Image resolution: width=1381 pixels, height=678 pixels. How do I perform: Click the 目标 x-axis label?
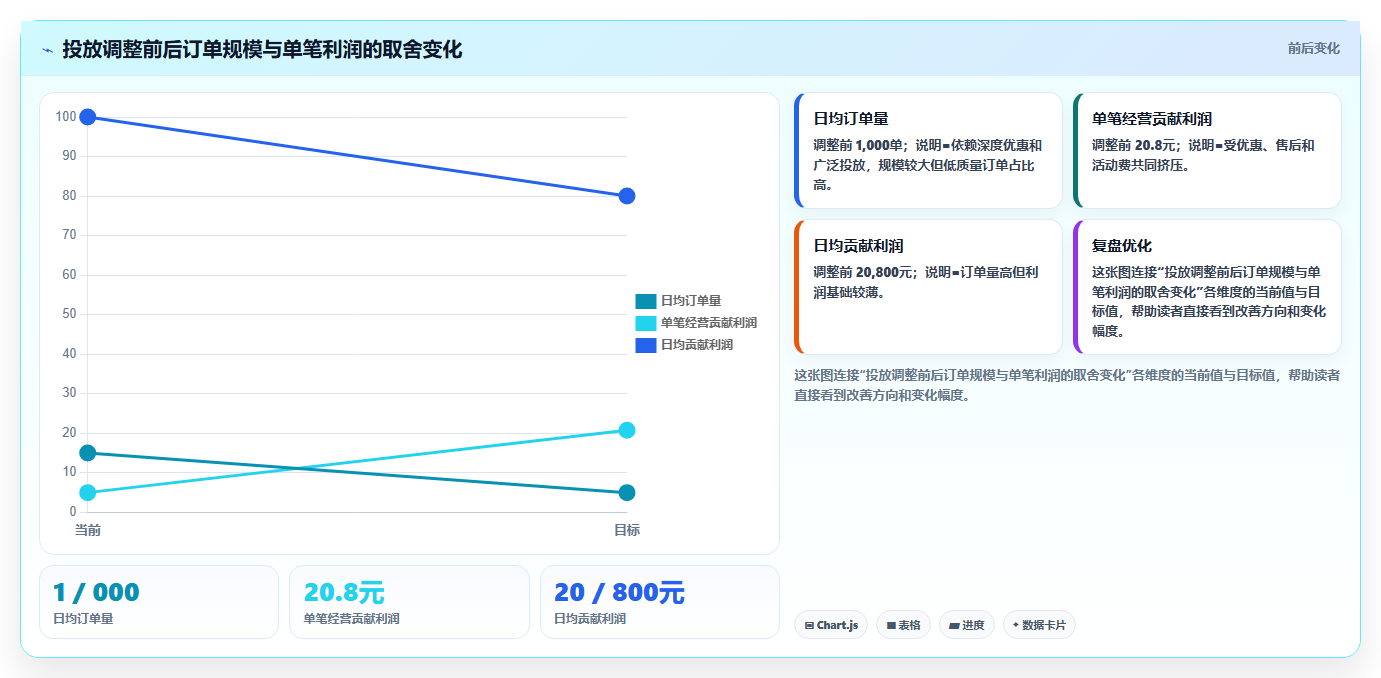[x=627, y=530]
